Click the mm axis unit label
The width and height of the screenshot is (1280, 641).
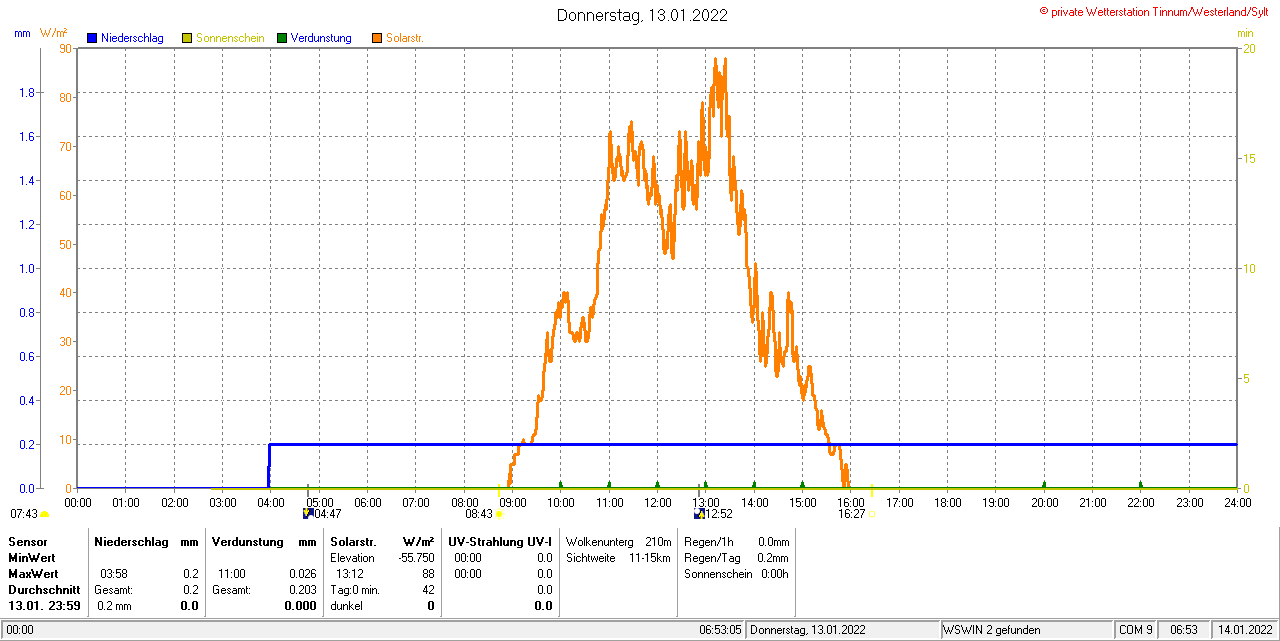pos(22,33)
